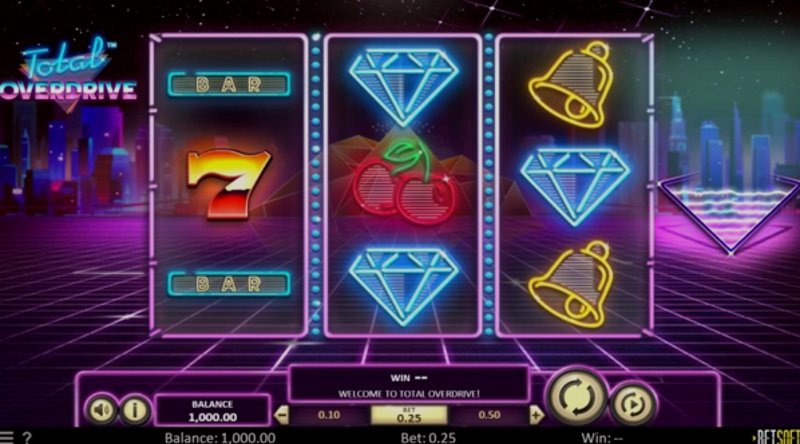Open the paytable info button

click(x=135, y=409)
